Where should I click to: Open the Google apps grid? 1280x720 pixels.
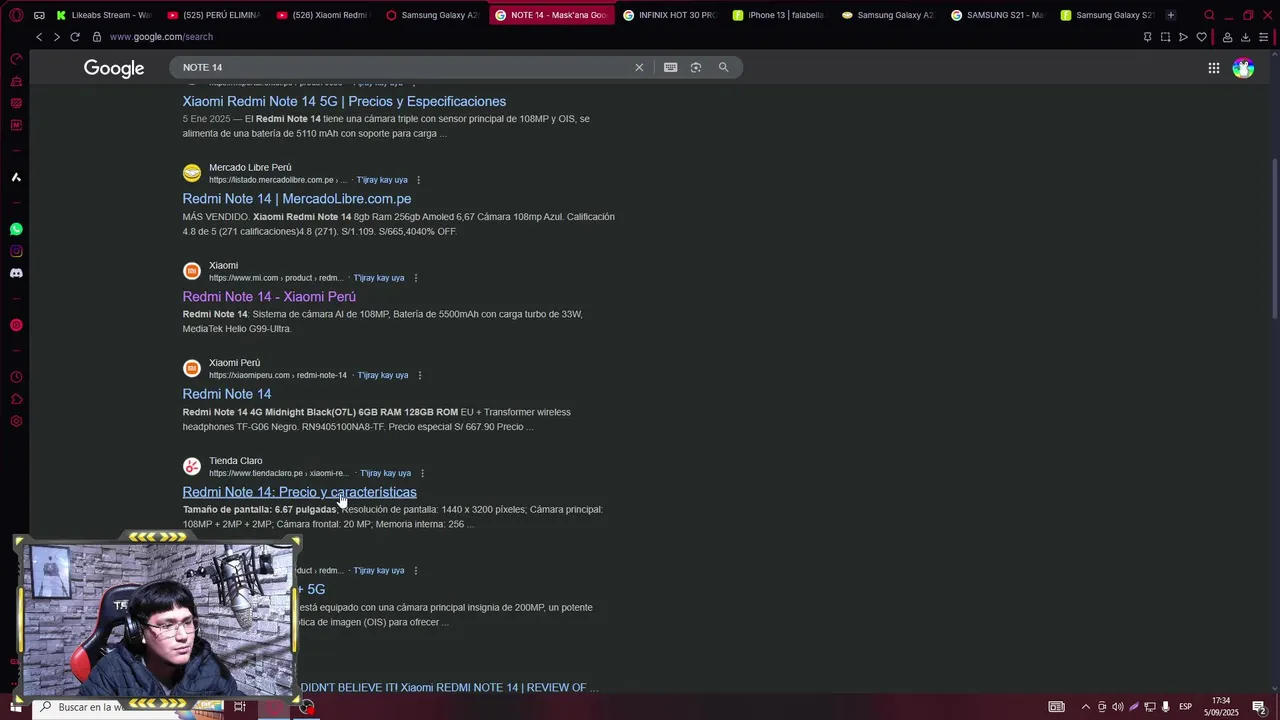1213,68
